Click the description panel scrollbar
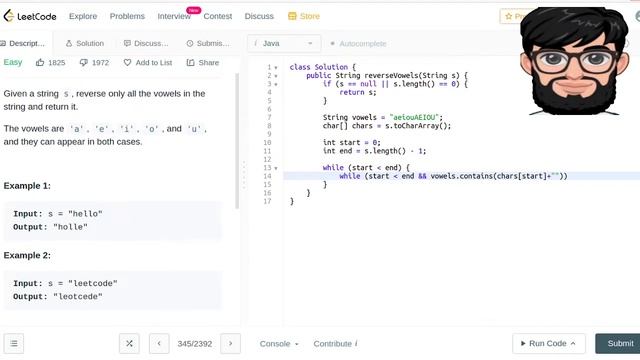The width and height of the screenshot is (640, 360). tap(237, 141)
